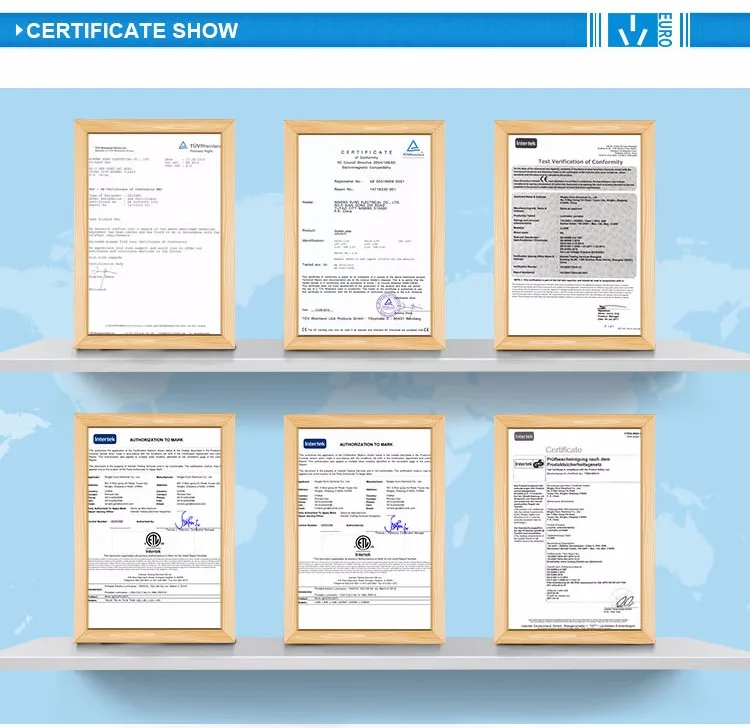Click blue signature on lower-left Authorization document
Viewport: 750px width, 728px height.
(187, 521)
